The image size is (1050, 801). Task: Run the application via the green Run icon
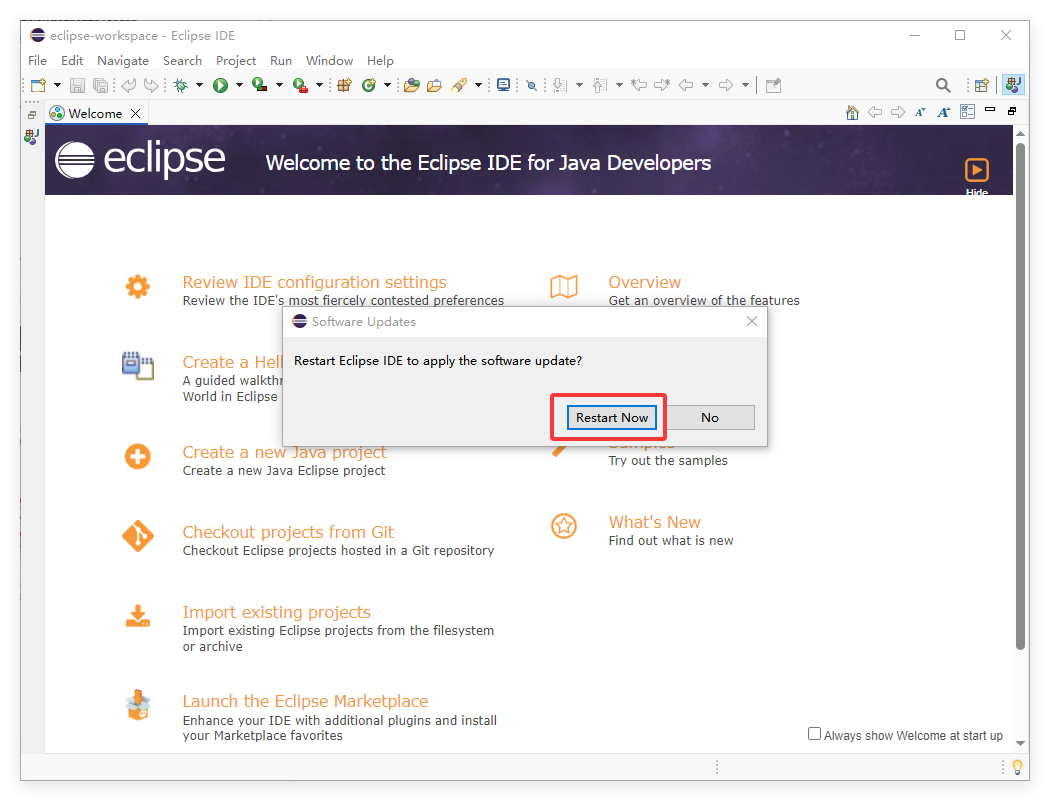[220, 85]
